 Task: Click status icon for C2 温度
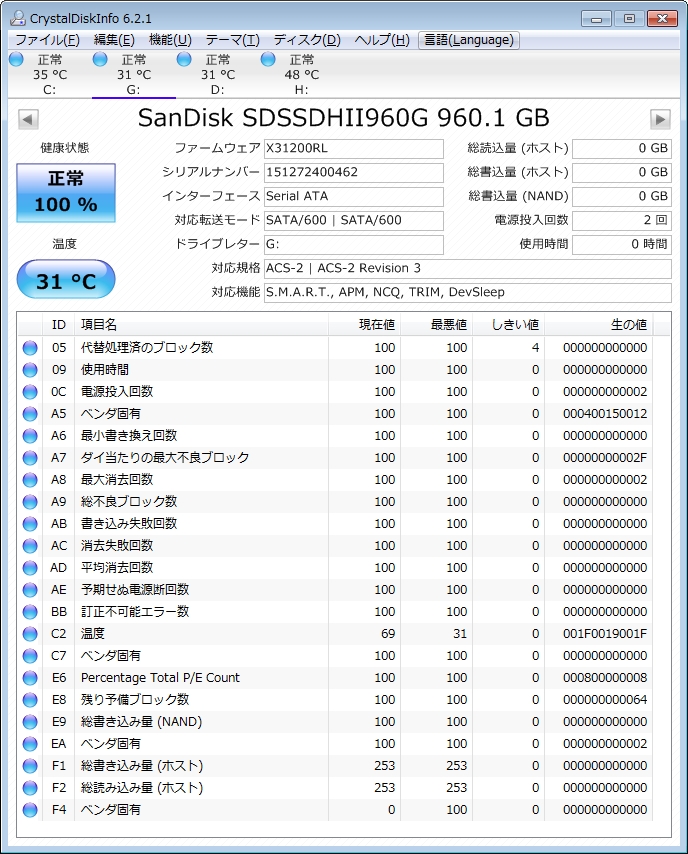click(30, 634)
